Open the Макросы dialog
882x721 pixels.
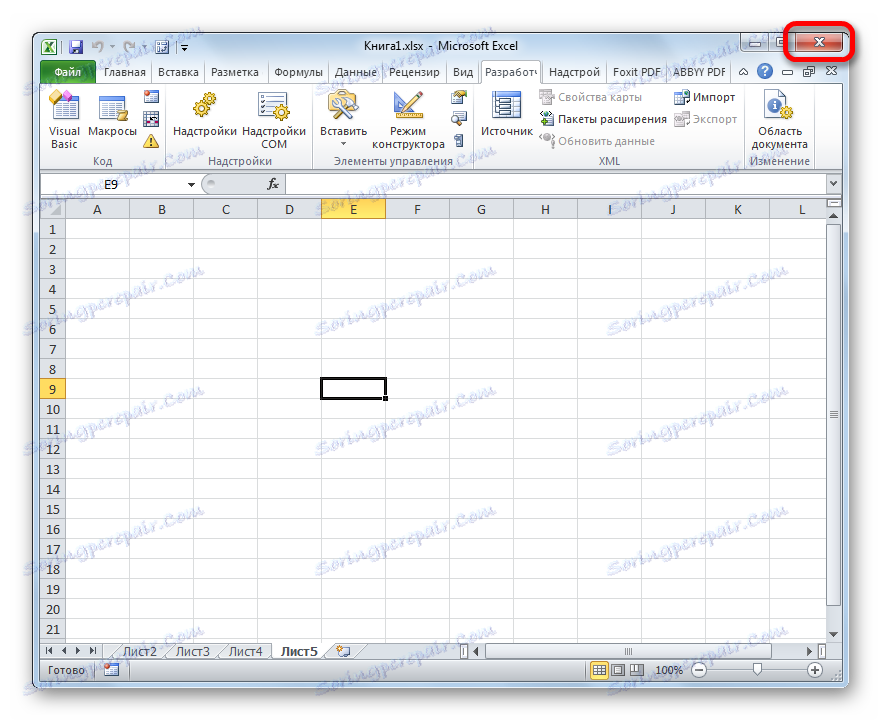point(112,116)
